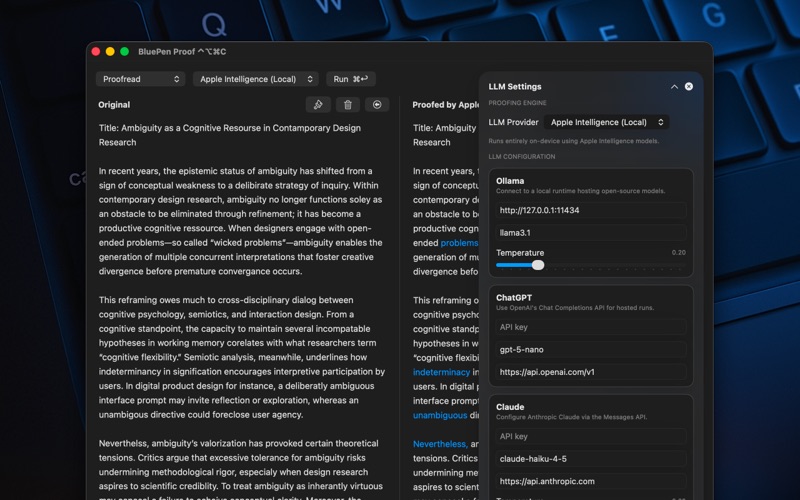Viewport: 800px width, 500px height.
Task: Click the Run button
Action: coord(351,79)
